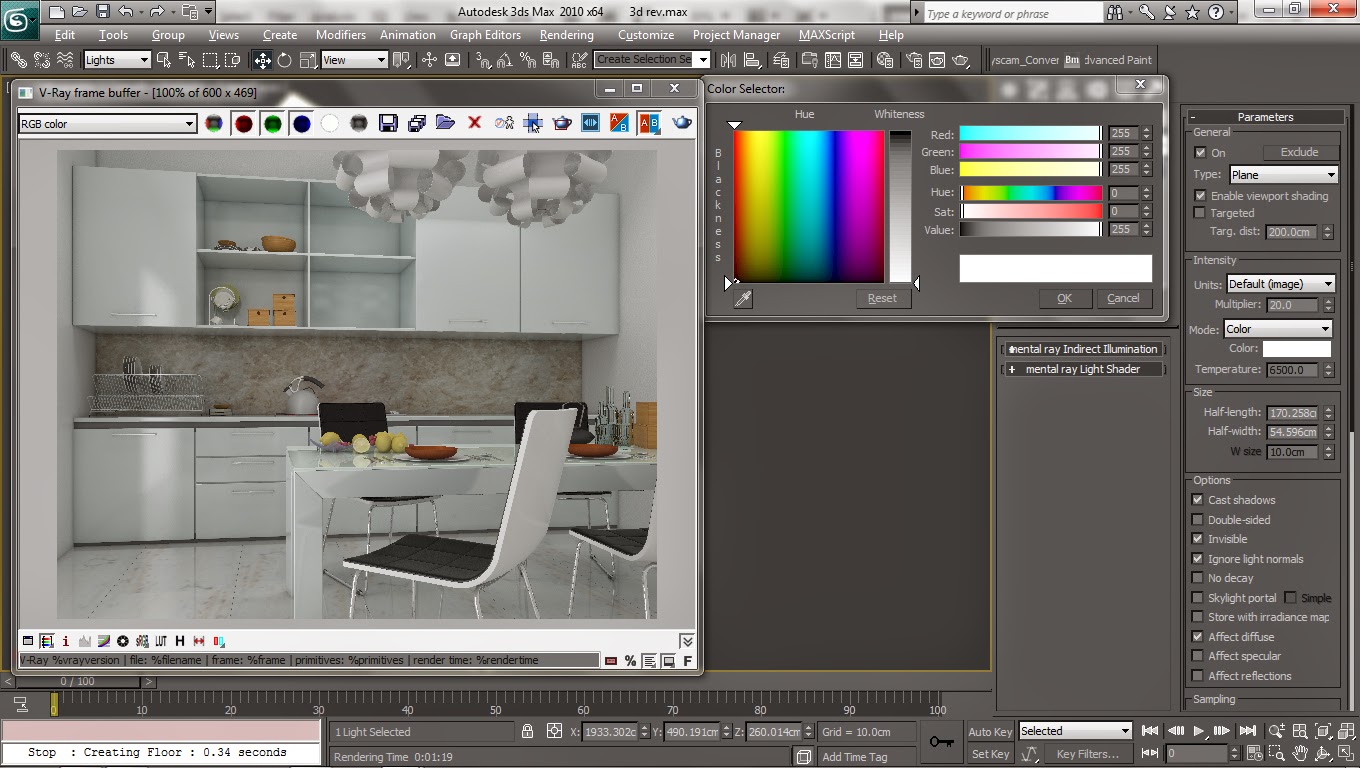Toggle the Invisible checkbox
Viewport: 1360px width, 768px height.
[x=1198, y=539]
